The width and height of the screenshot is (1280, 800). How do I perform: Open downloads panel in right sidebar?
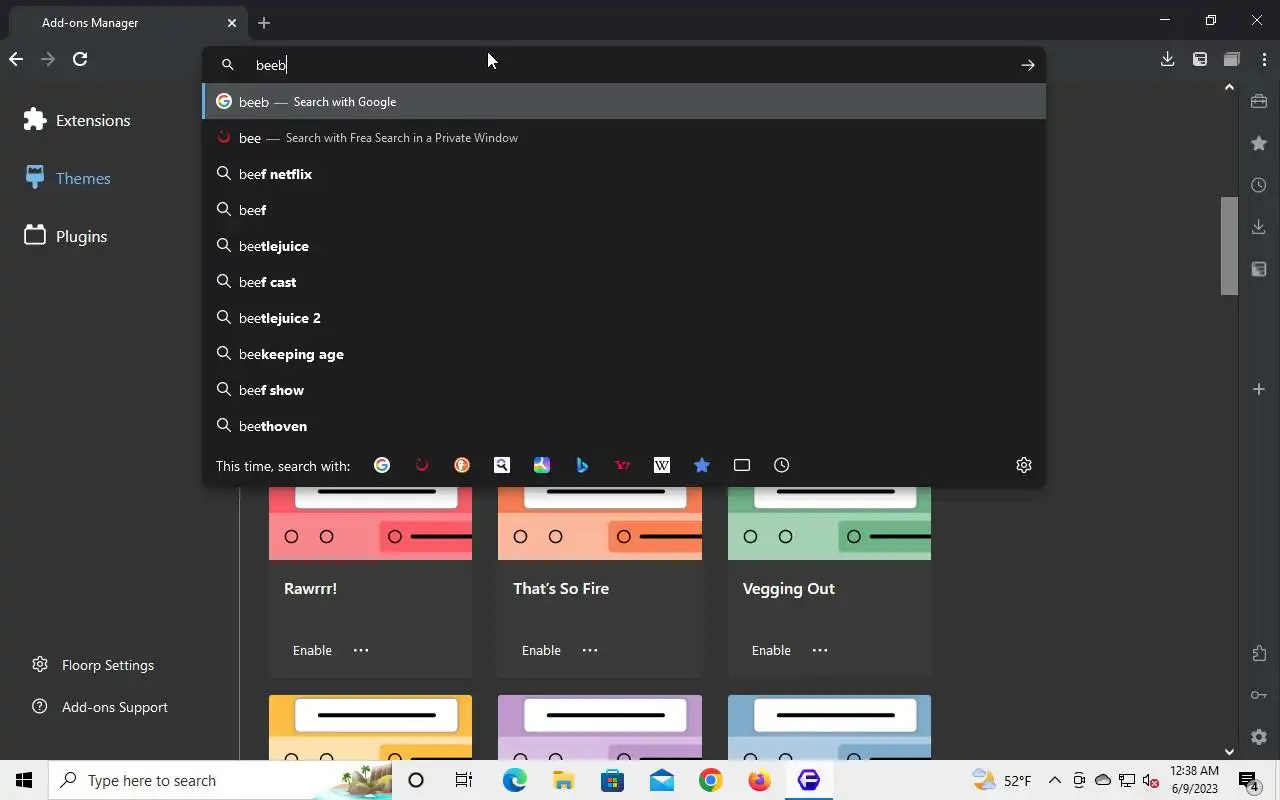pyautogui.click(x=1259, y=227)
